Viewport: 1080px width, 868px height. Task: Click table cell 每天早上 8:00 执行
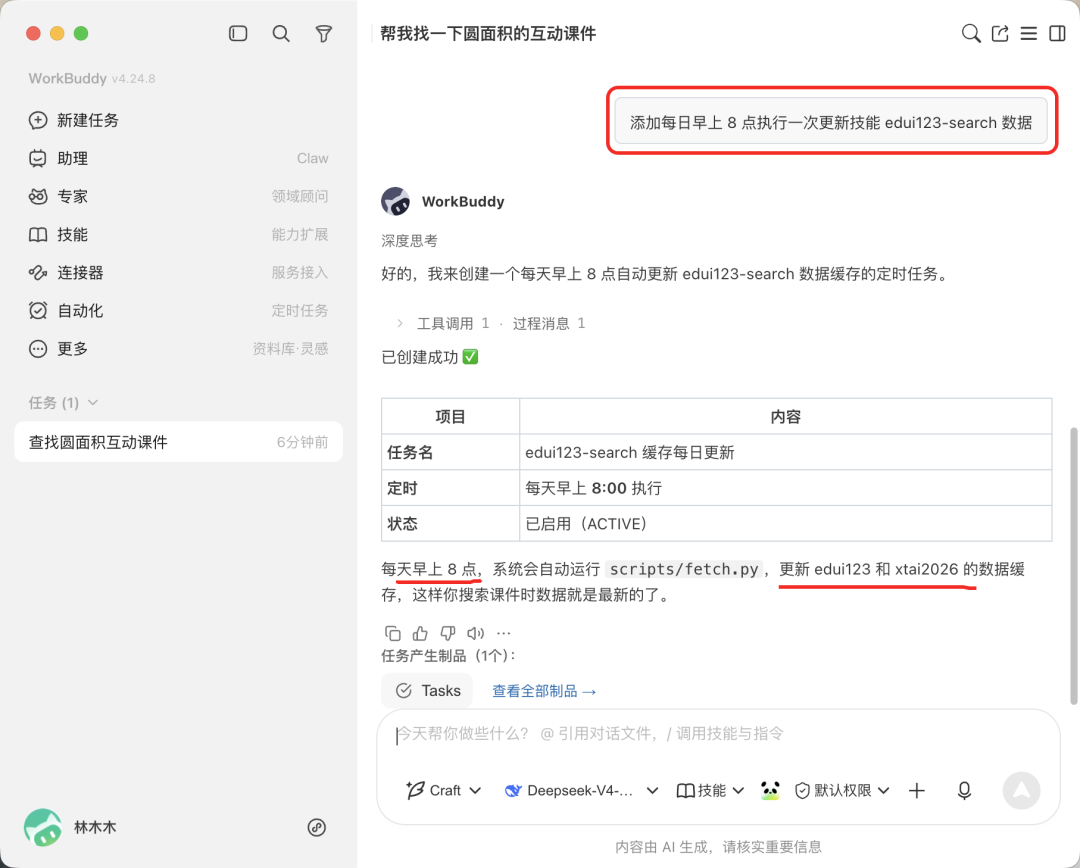tap(785, 488)
